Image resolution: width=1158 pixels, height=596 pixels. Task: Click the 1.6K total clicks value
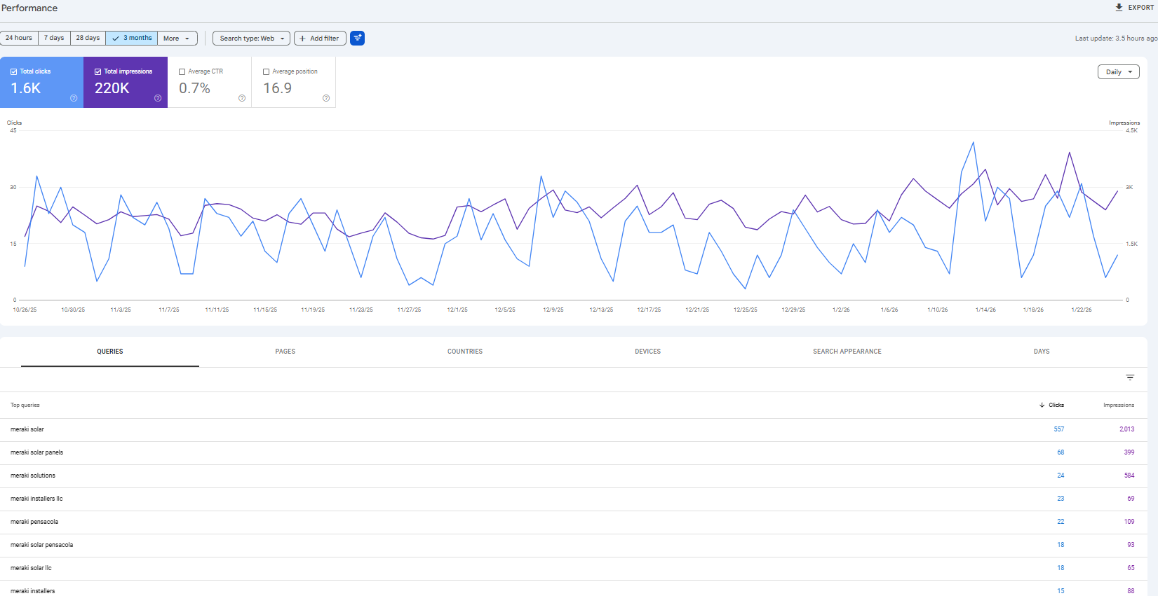click(25, 88)
